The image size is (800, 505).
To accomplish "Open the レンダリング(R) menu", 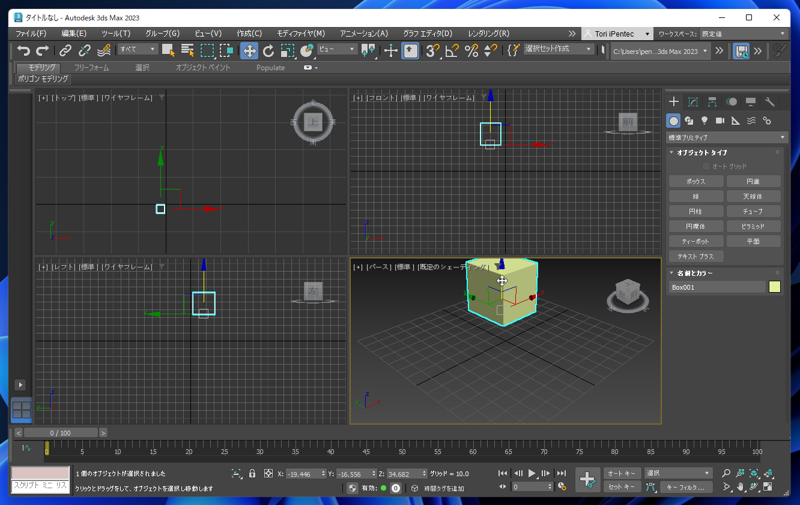I will (488, 33).
